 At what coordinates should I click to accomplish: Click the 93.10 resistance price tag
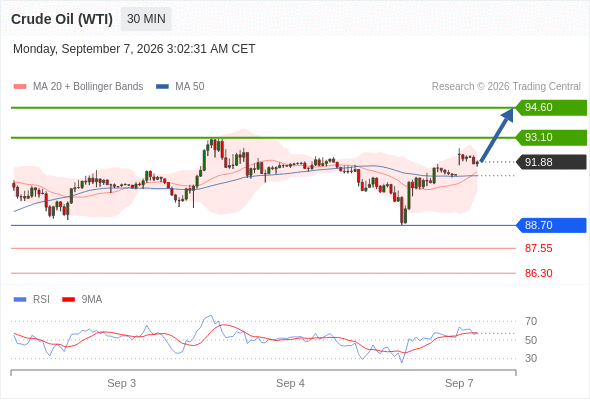pos(551,137)
